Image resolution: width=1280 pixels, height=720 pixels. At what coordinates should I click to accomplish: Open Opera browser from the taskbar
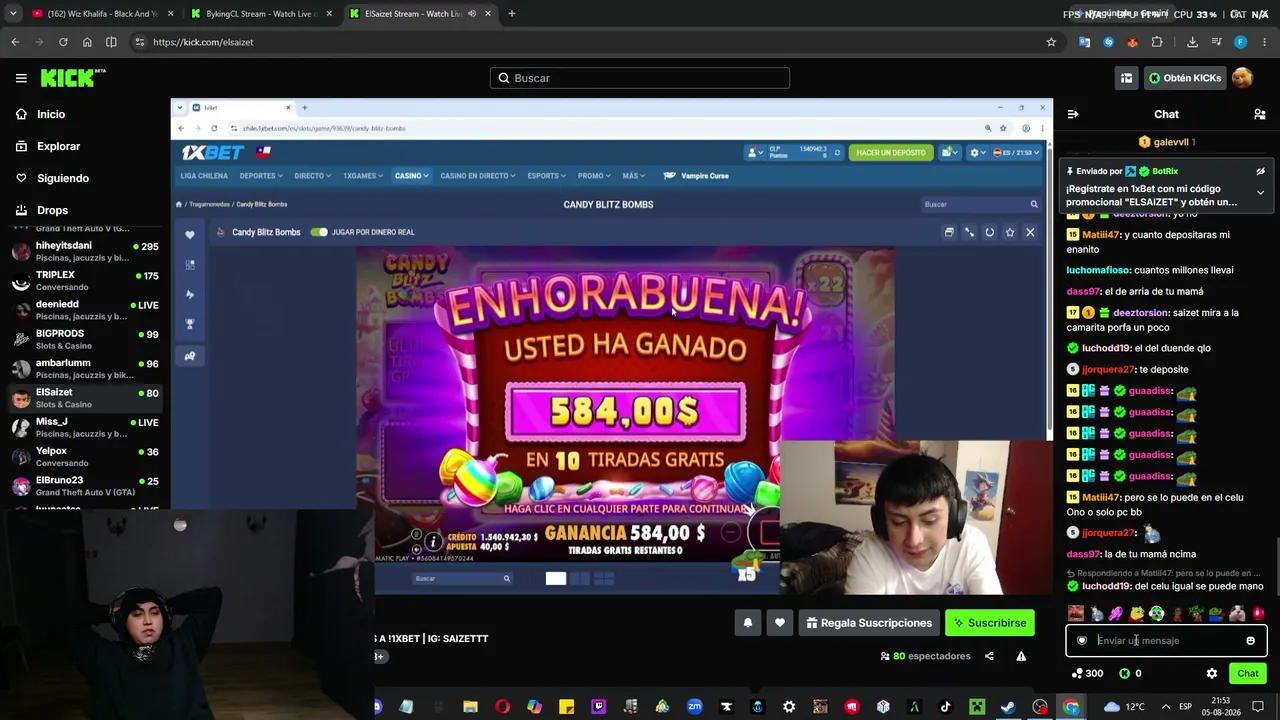(x=502, y=707)
